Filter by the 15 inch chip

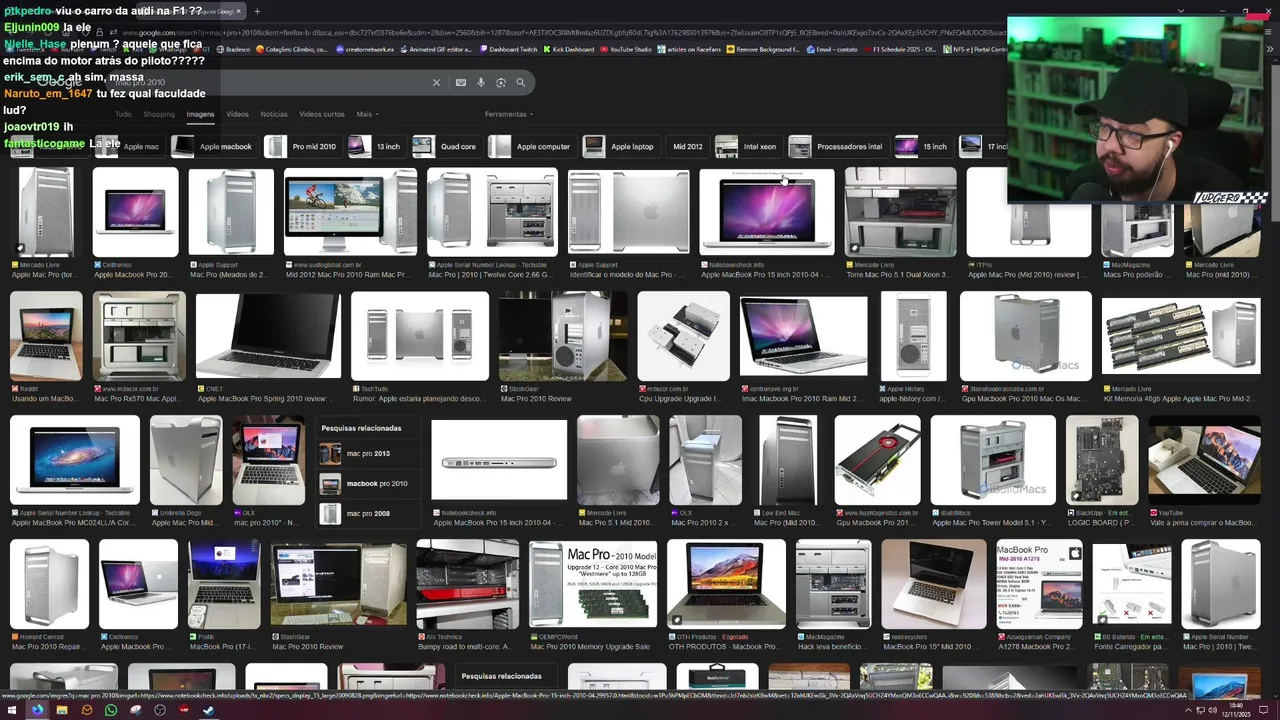(x=923, y=146)
